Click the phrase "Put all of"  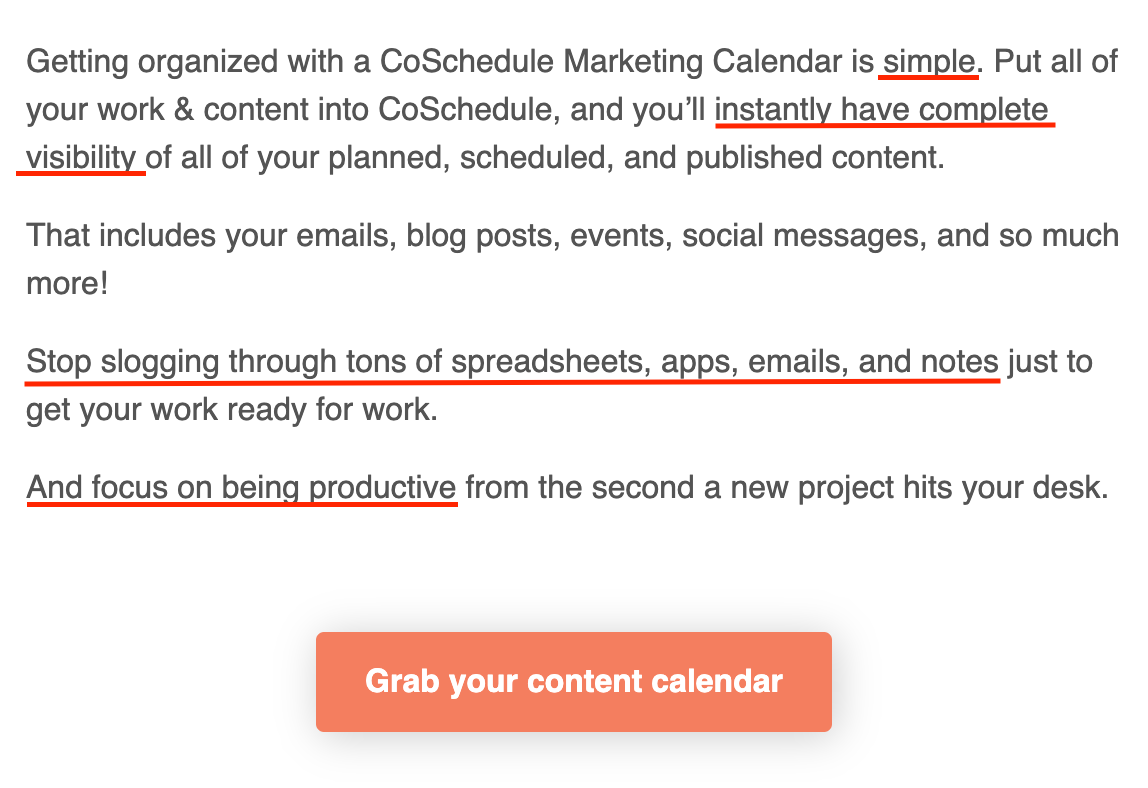click(1056, 62)
